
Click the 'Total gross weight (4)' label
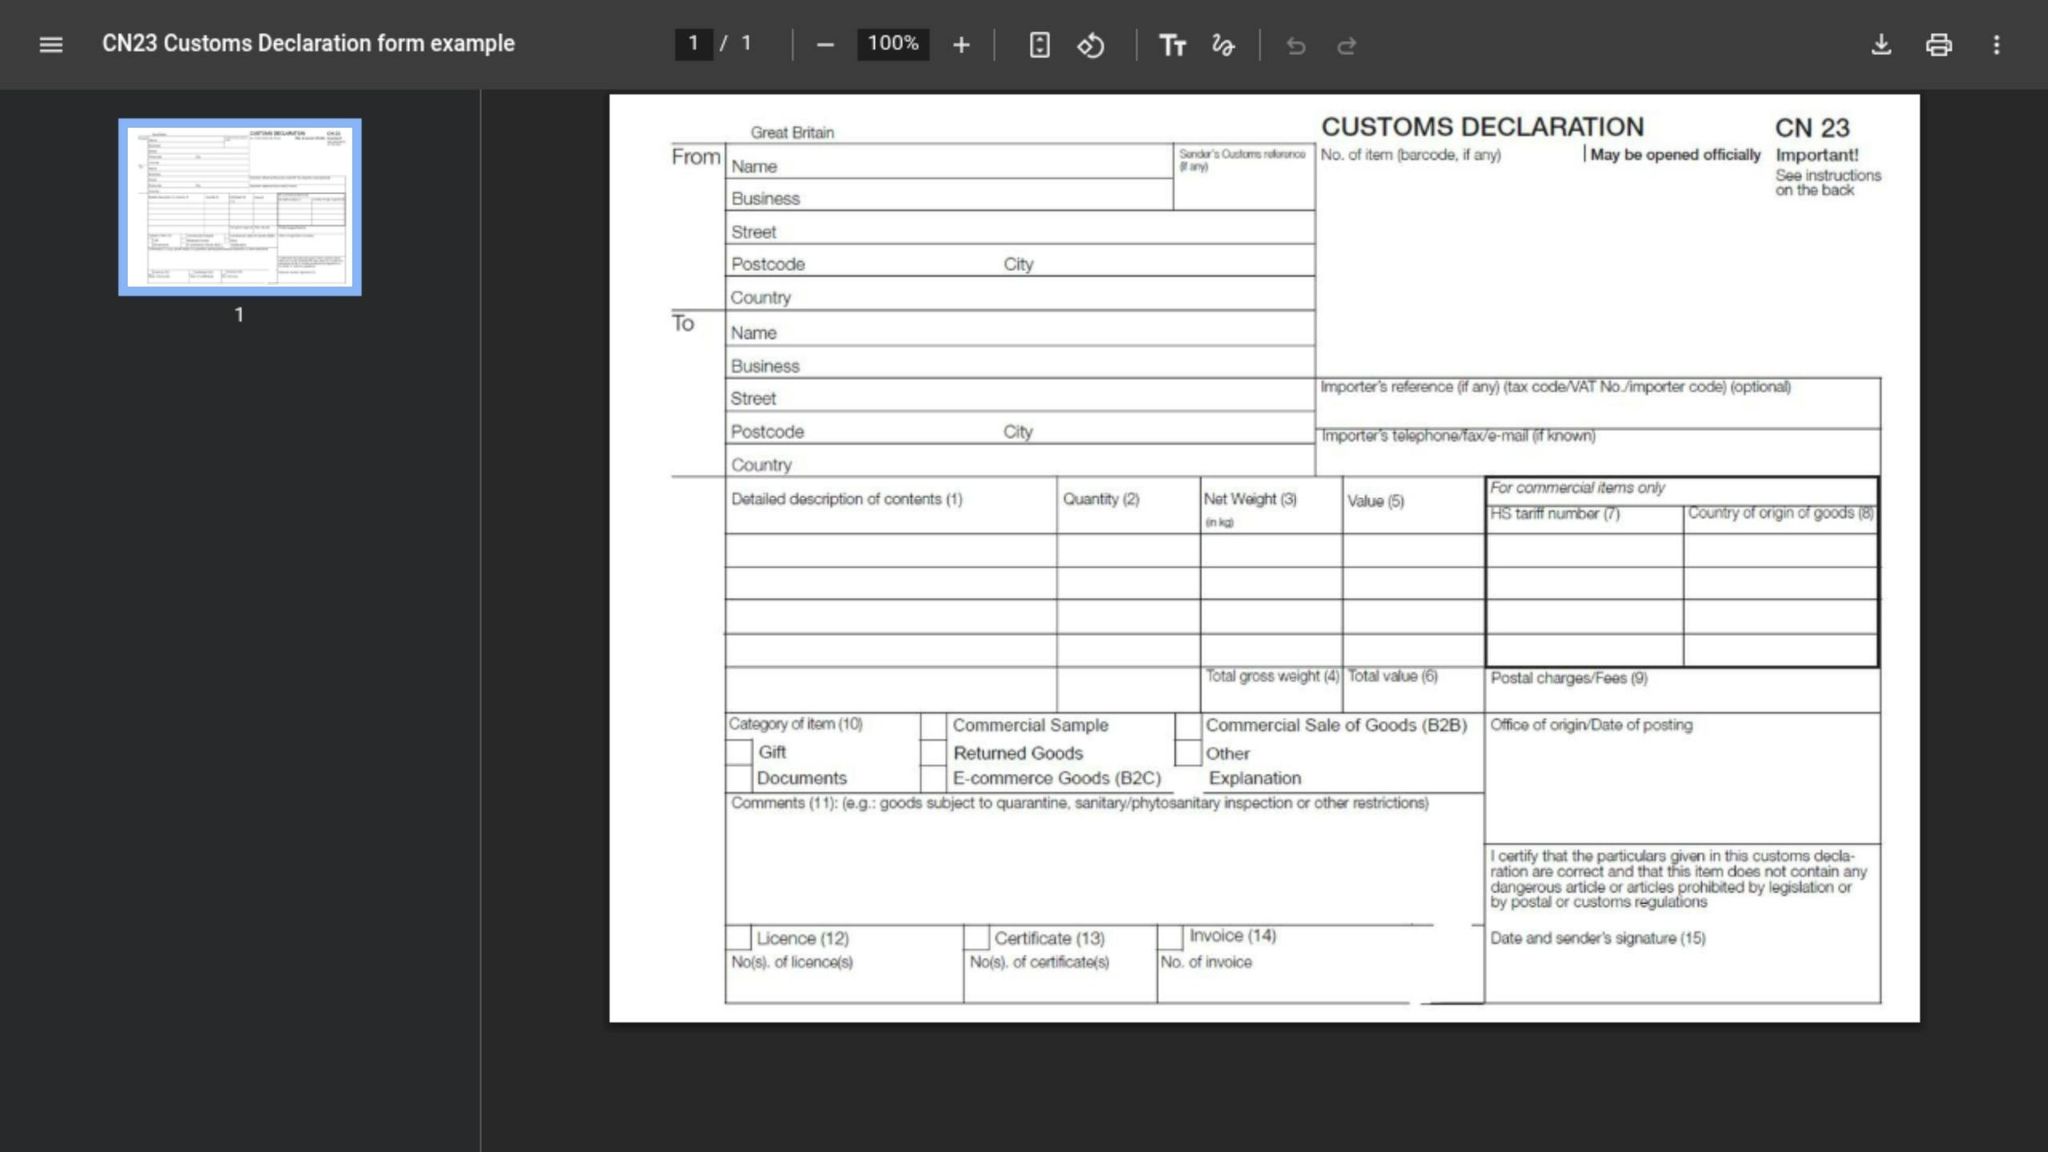pos(1272,676)
